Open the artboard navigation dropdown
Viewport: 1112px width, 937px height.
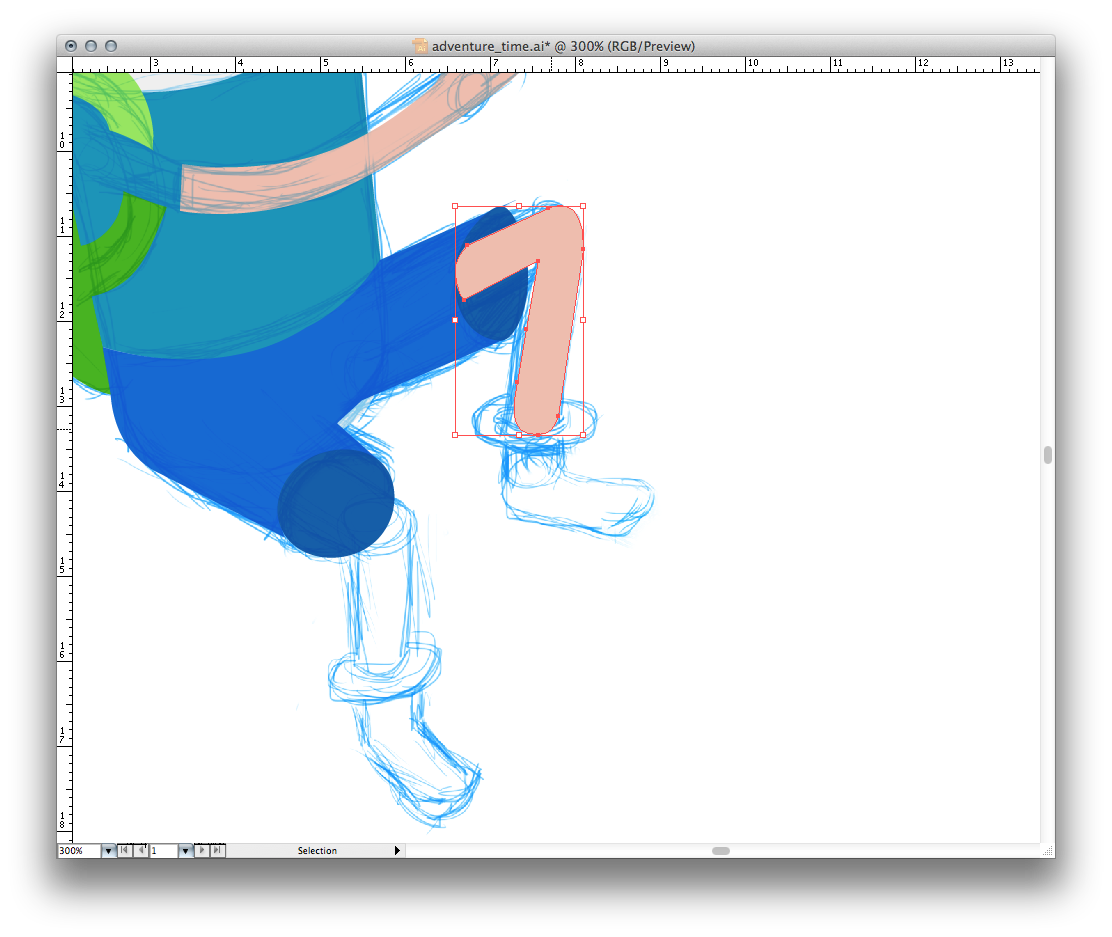[x=185, y=851]
